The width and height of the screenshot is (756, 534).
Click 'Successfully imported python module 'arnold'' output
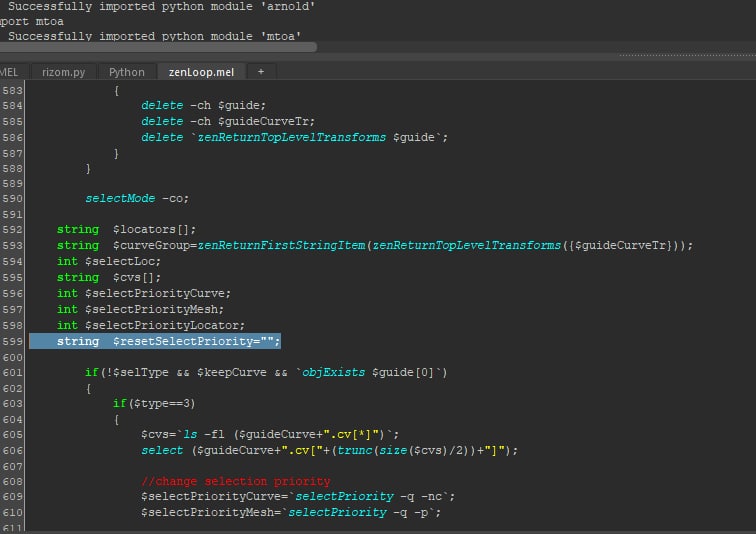(162, 6)
